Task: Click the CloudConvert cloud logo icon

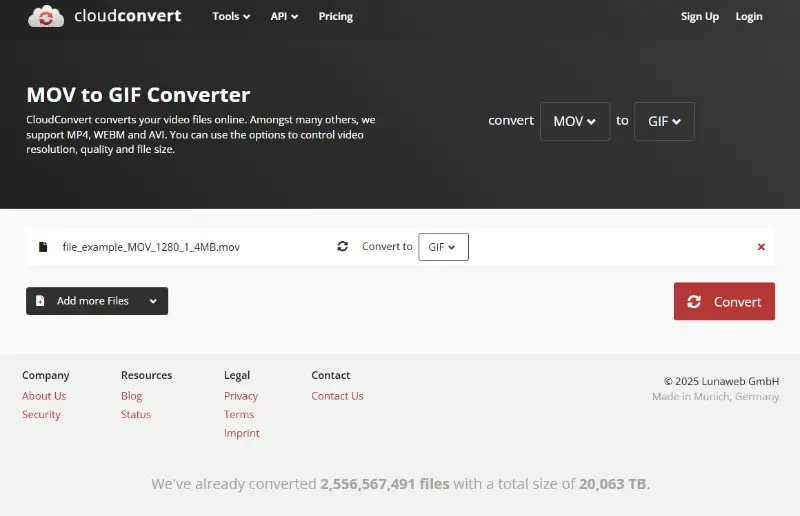Action: (x=46, y=16)
